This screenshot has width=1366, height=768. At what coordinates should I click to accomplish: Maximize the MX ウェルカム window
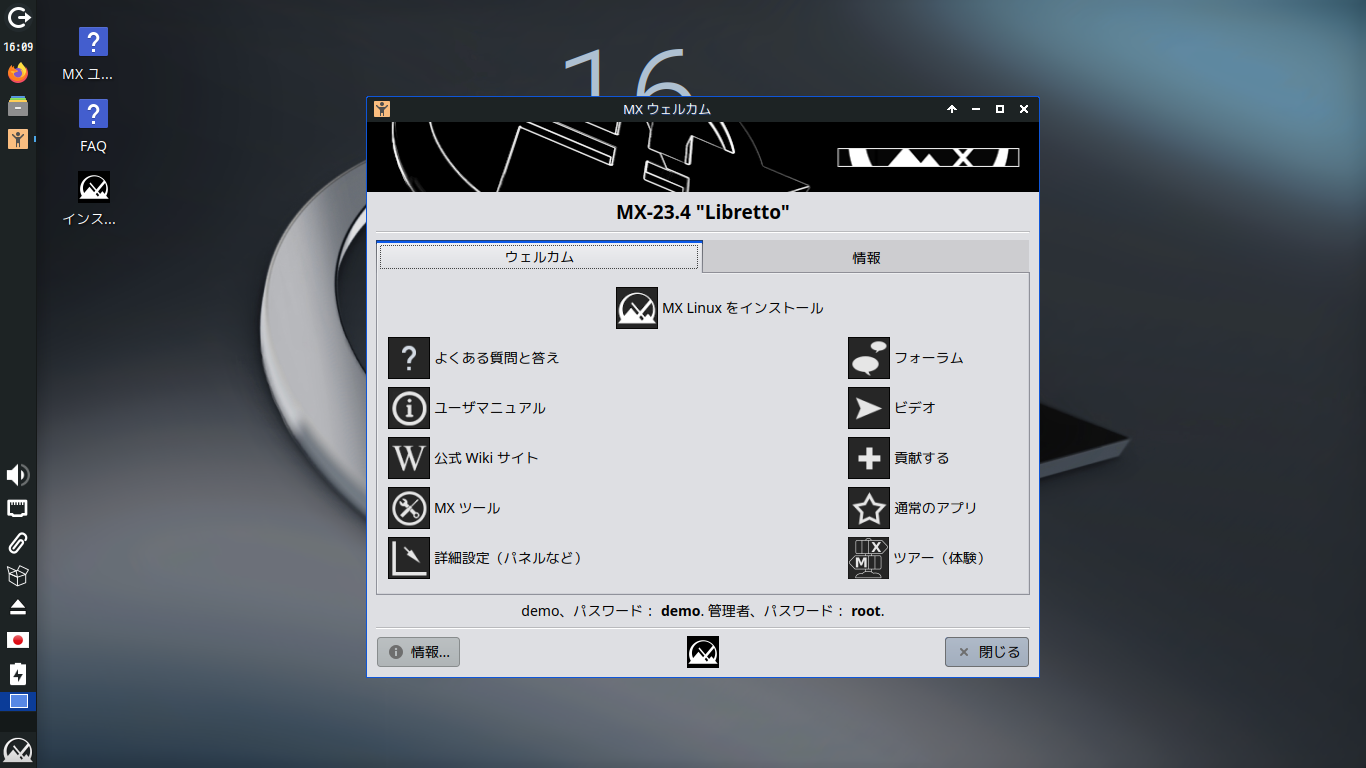(x=1000, y=109)
